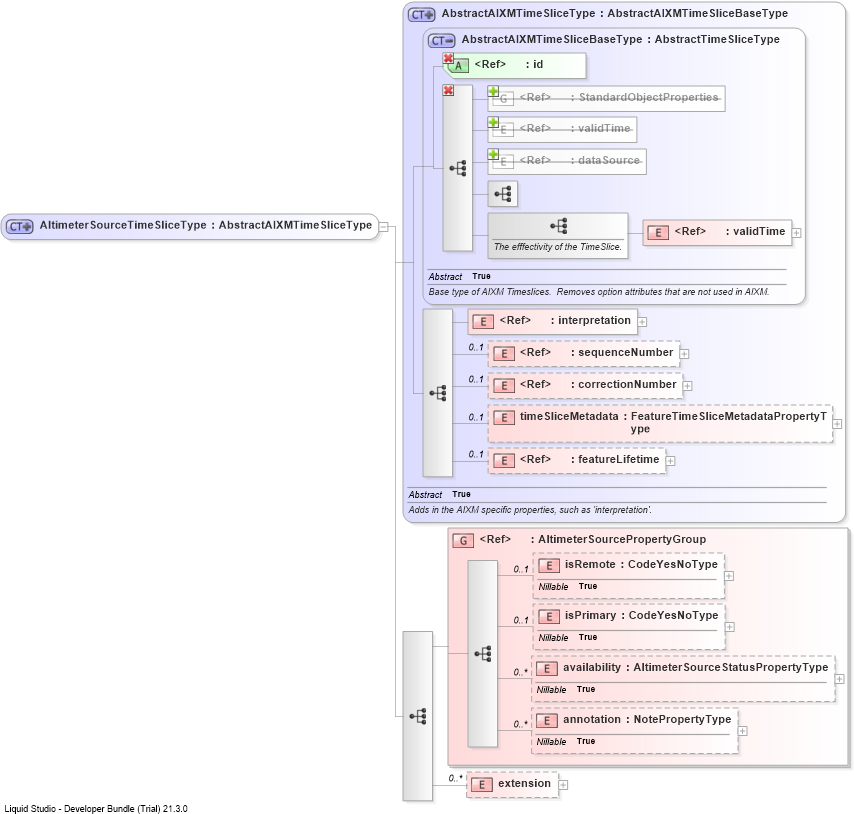Click the CT icon of AbstractAIXMTimeSliceBaseType
854x814 pixels.
(441, 40)
